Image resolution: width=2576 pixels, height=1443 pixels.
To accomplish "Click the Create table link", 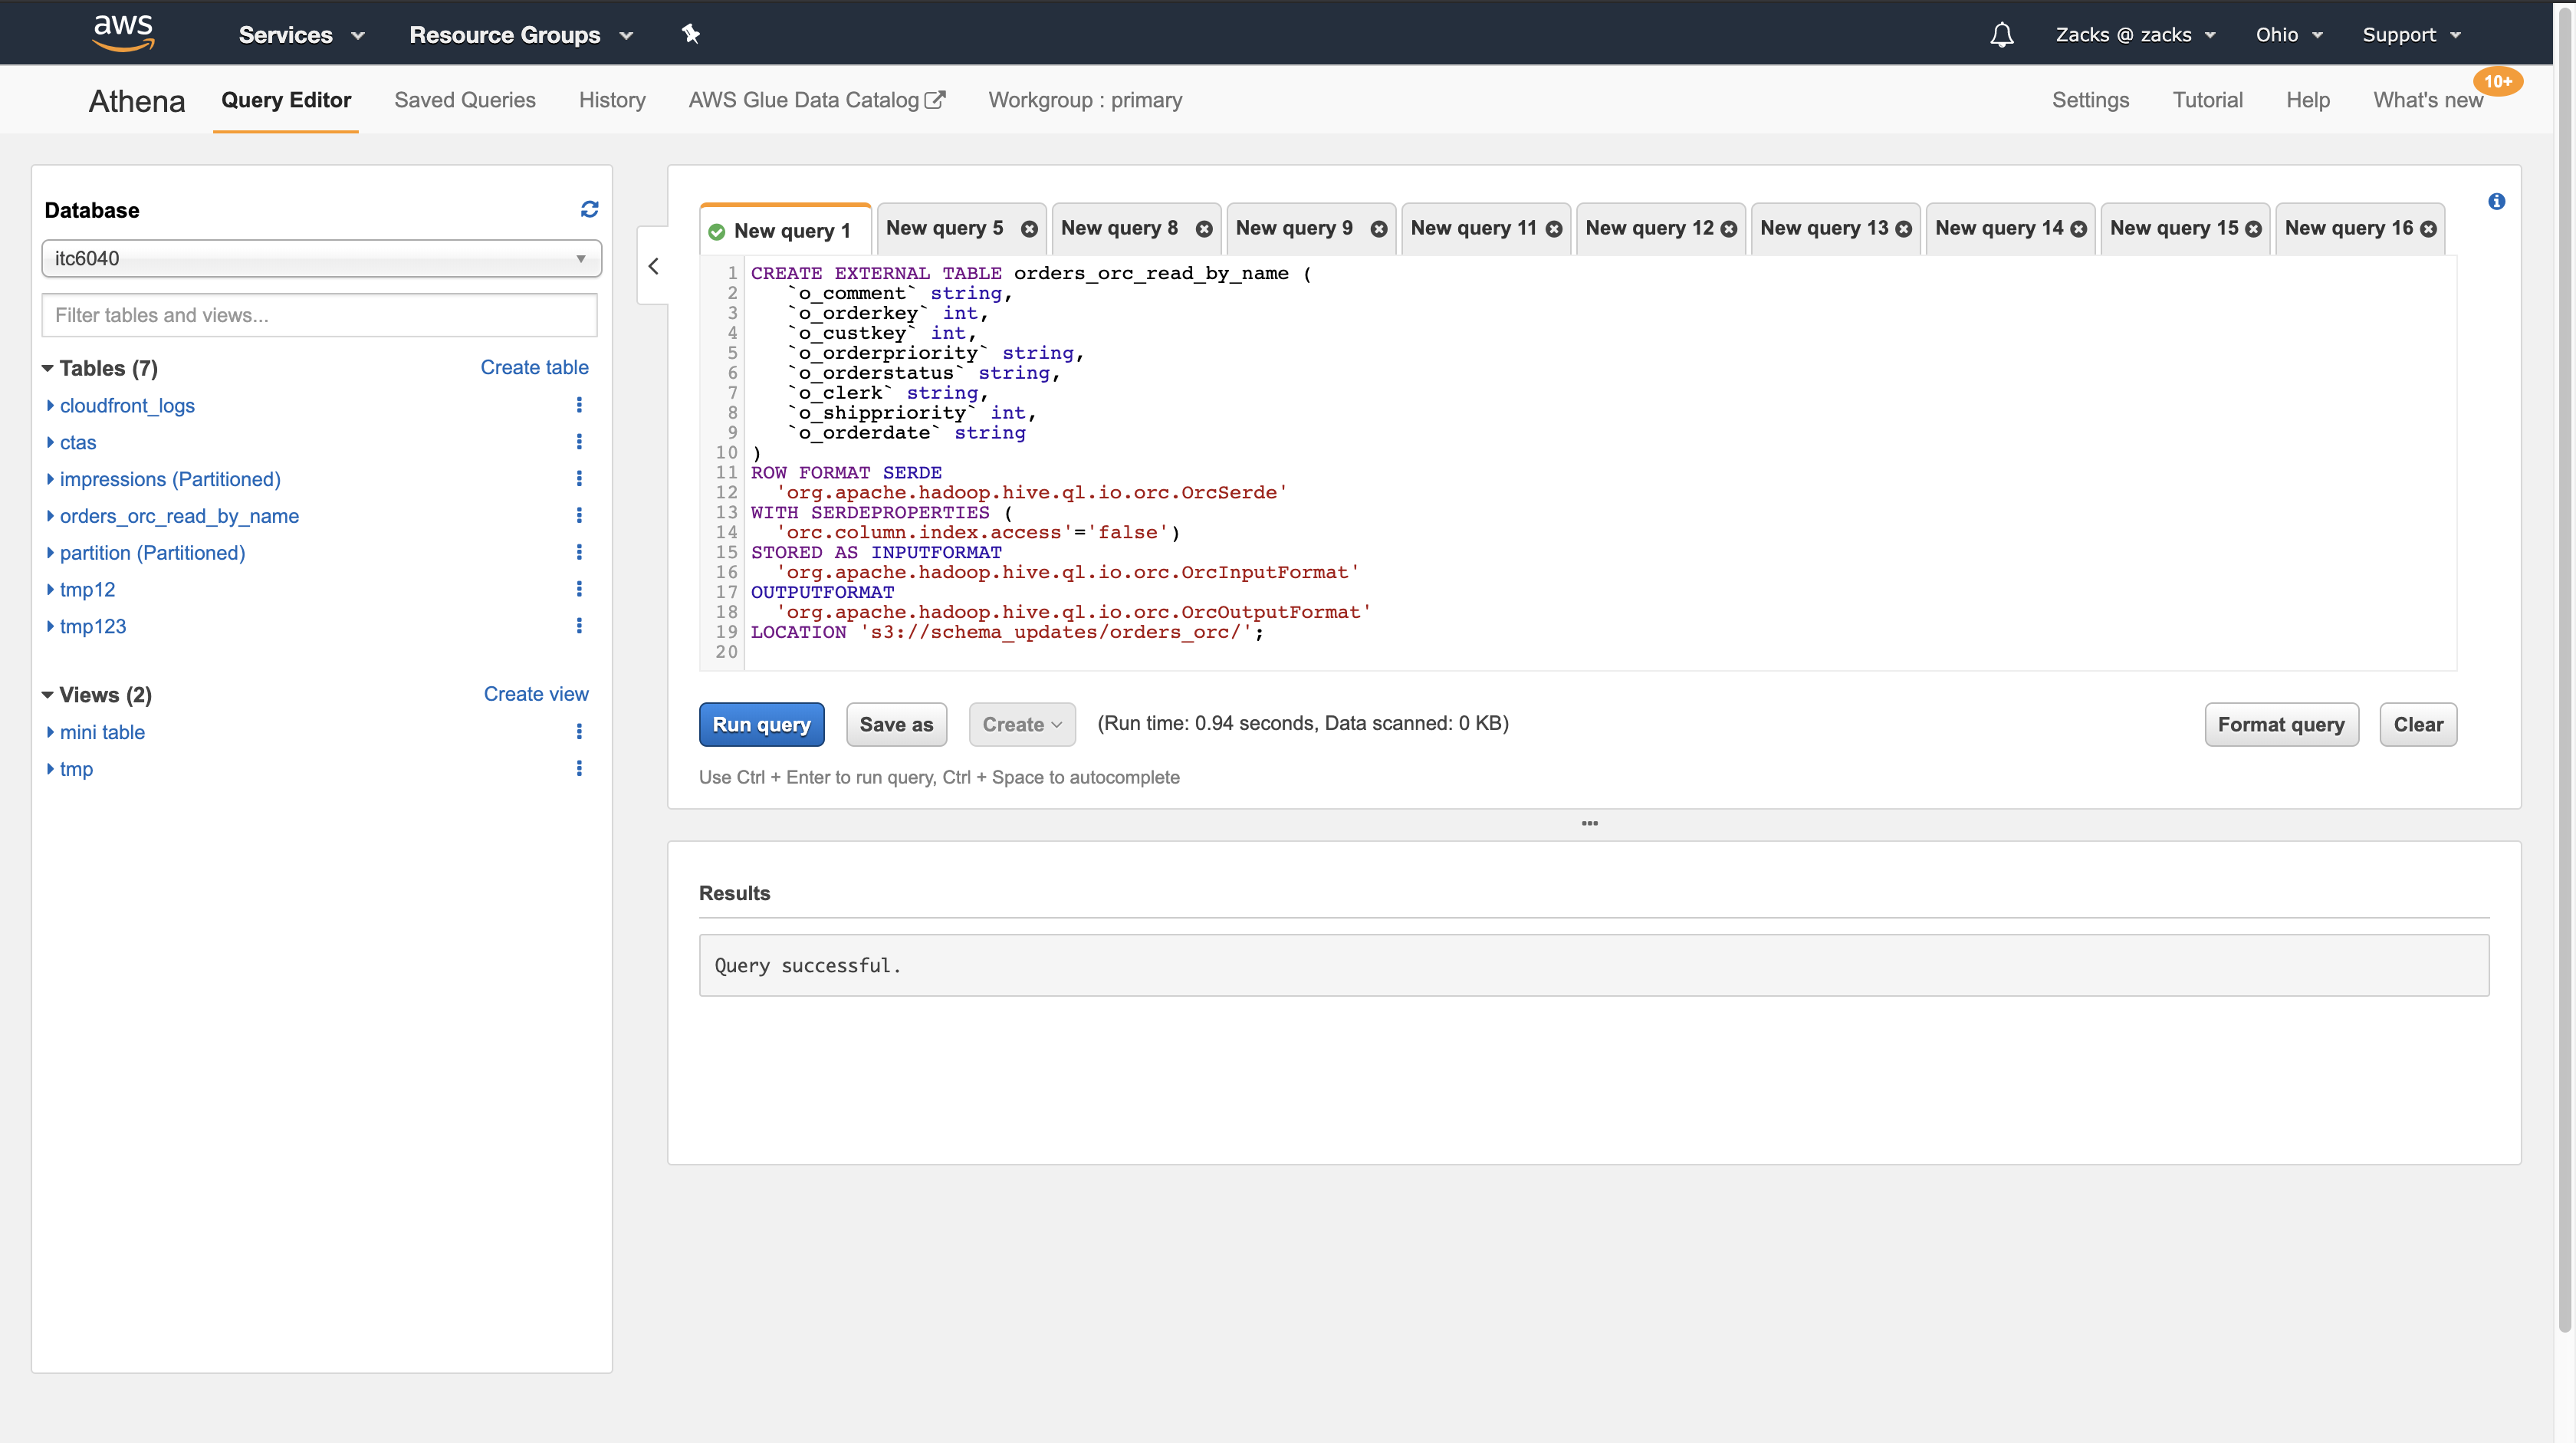I will (534, 367).
